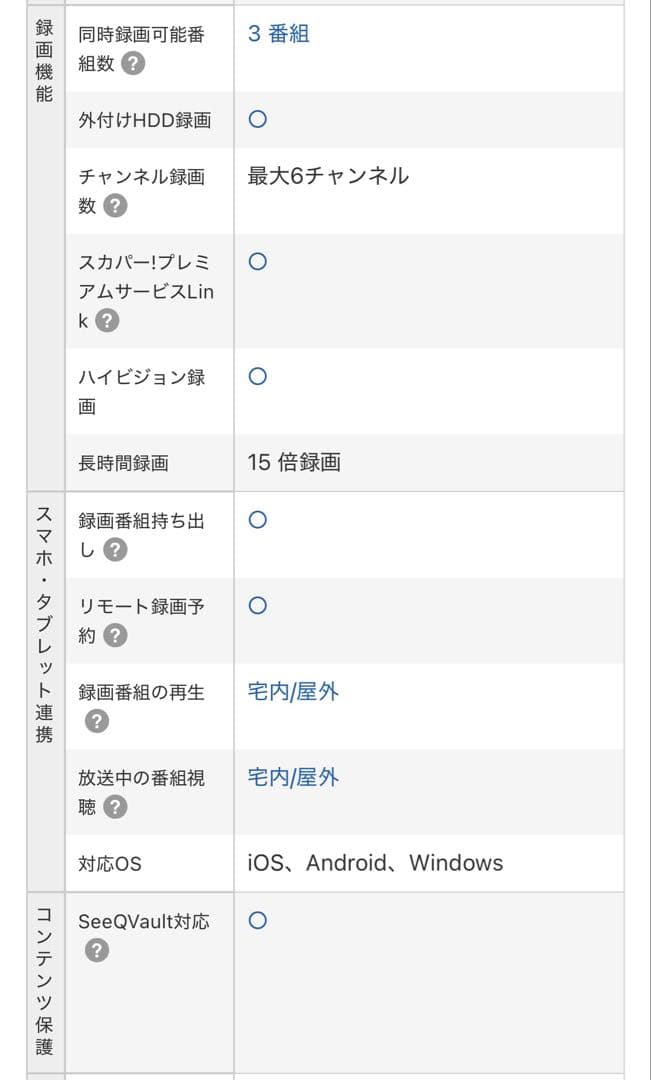Image resolution: width=651 pixels, height=1080 pixels.
Task: Click the 15 倍録画 value
Action: click(x=294, y=463)
